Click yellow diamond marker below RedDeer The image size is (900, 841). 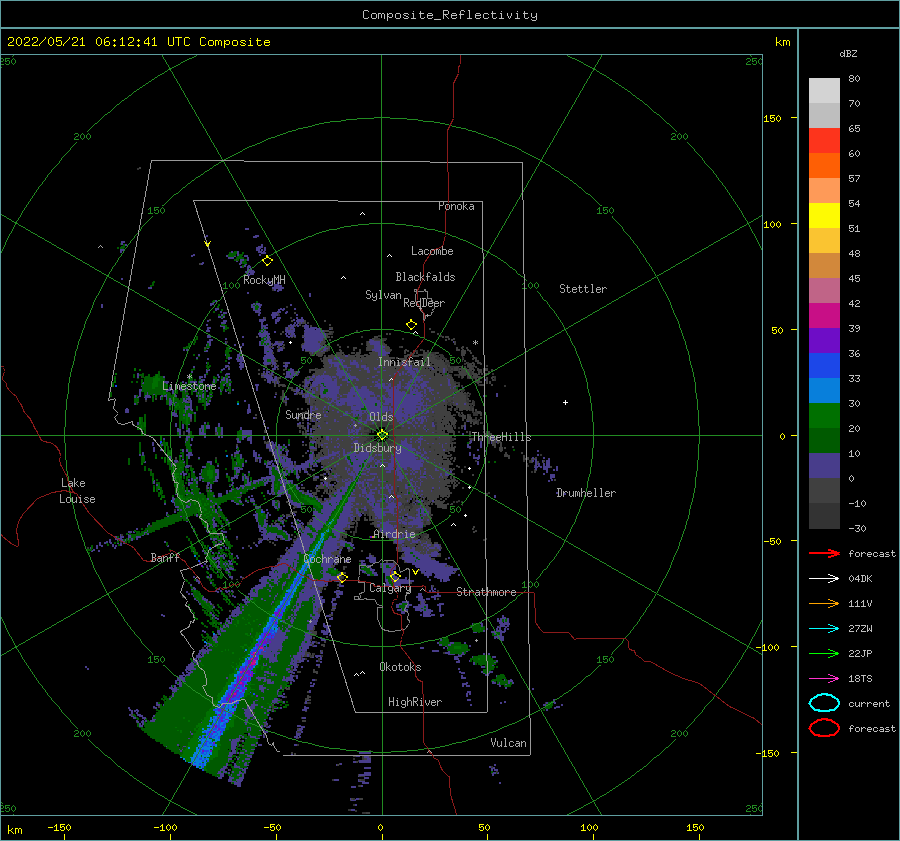[x=412, y=325]
